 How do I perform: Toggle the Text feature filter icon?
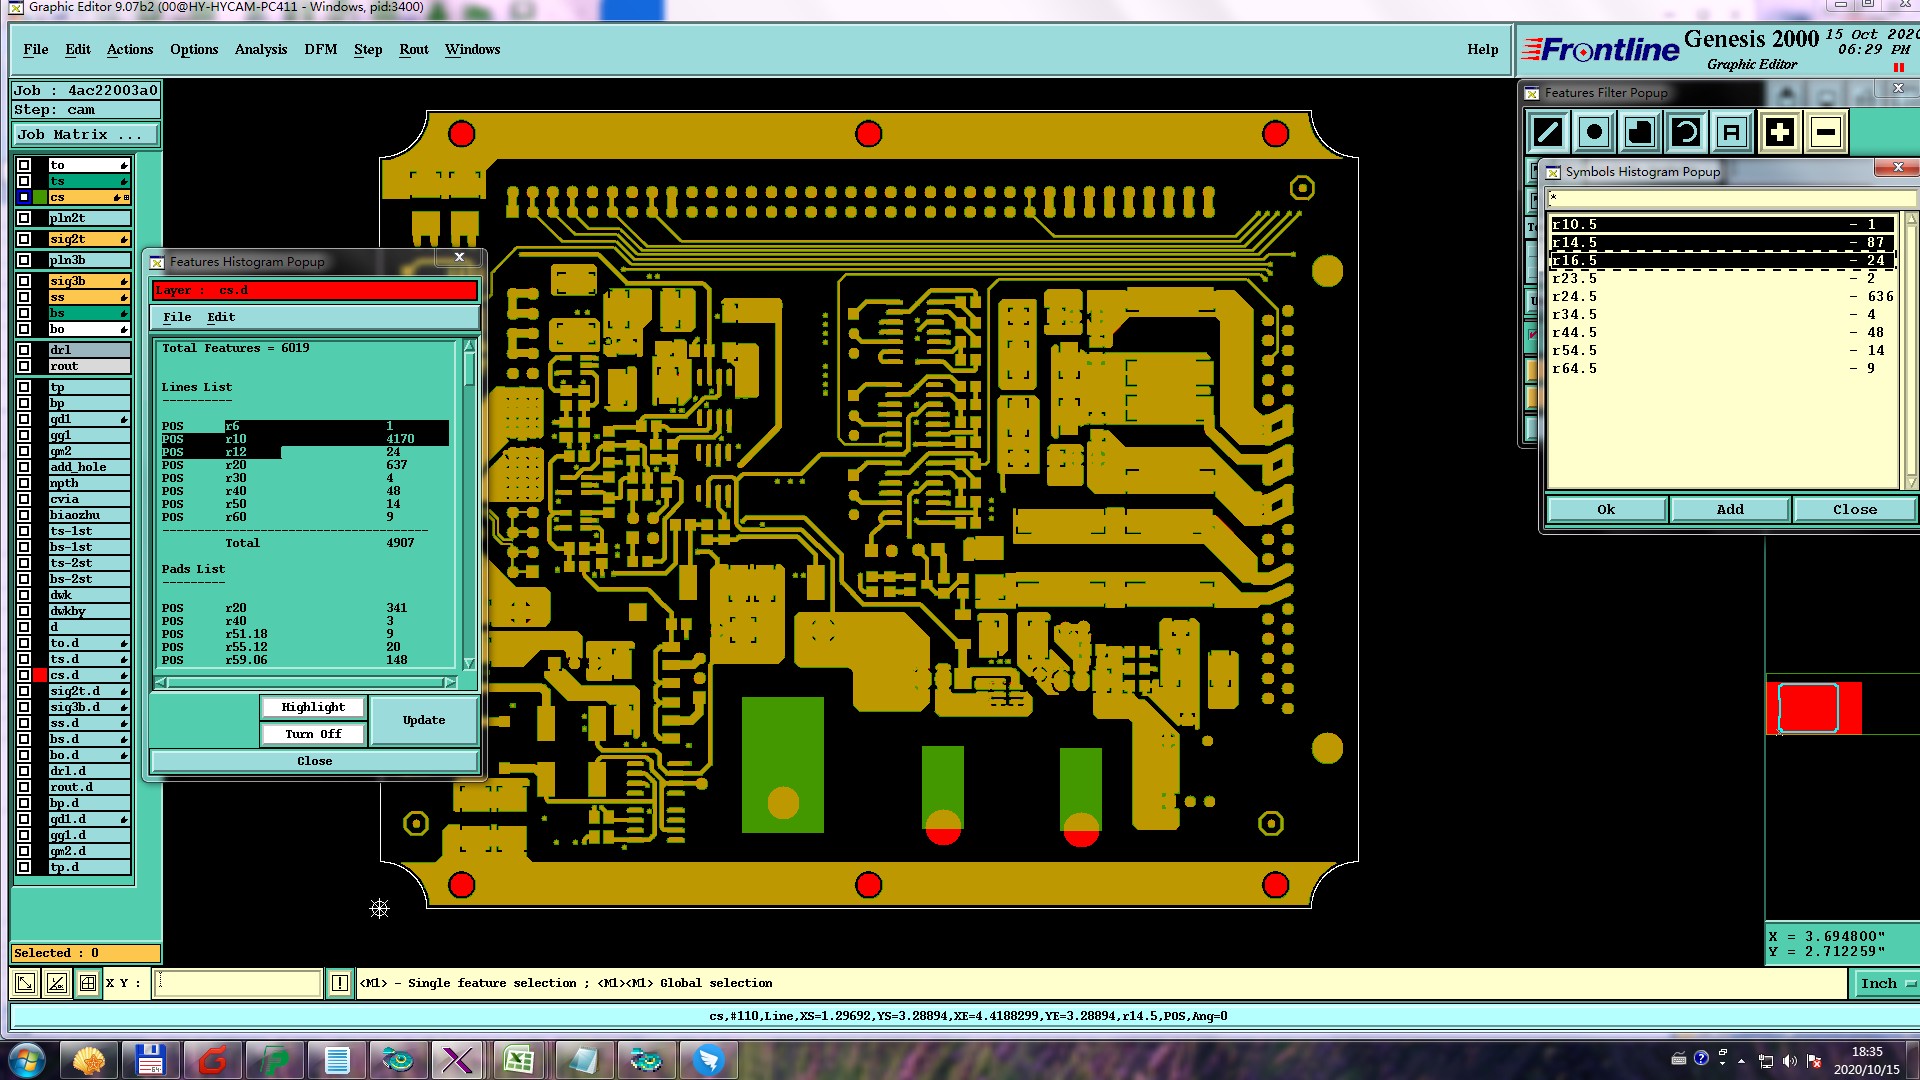coord(1732,132)
